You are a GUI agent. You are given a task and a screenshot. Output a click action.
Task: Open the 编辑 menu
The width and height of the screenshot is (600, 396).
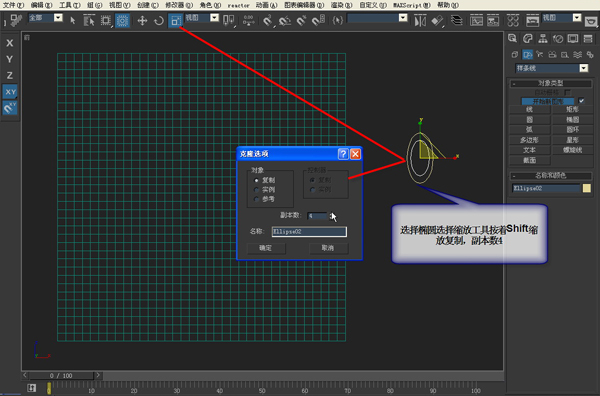[41, 5]
